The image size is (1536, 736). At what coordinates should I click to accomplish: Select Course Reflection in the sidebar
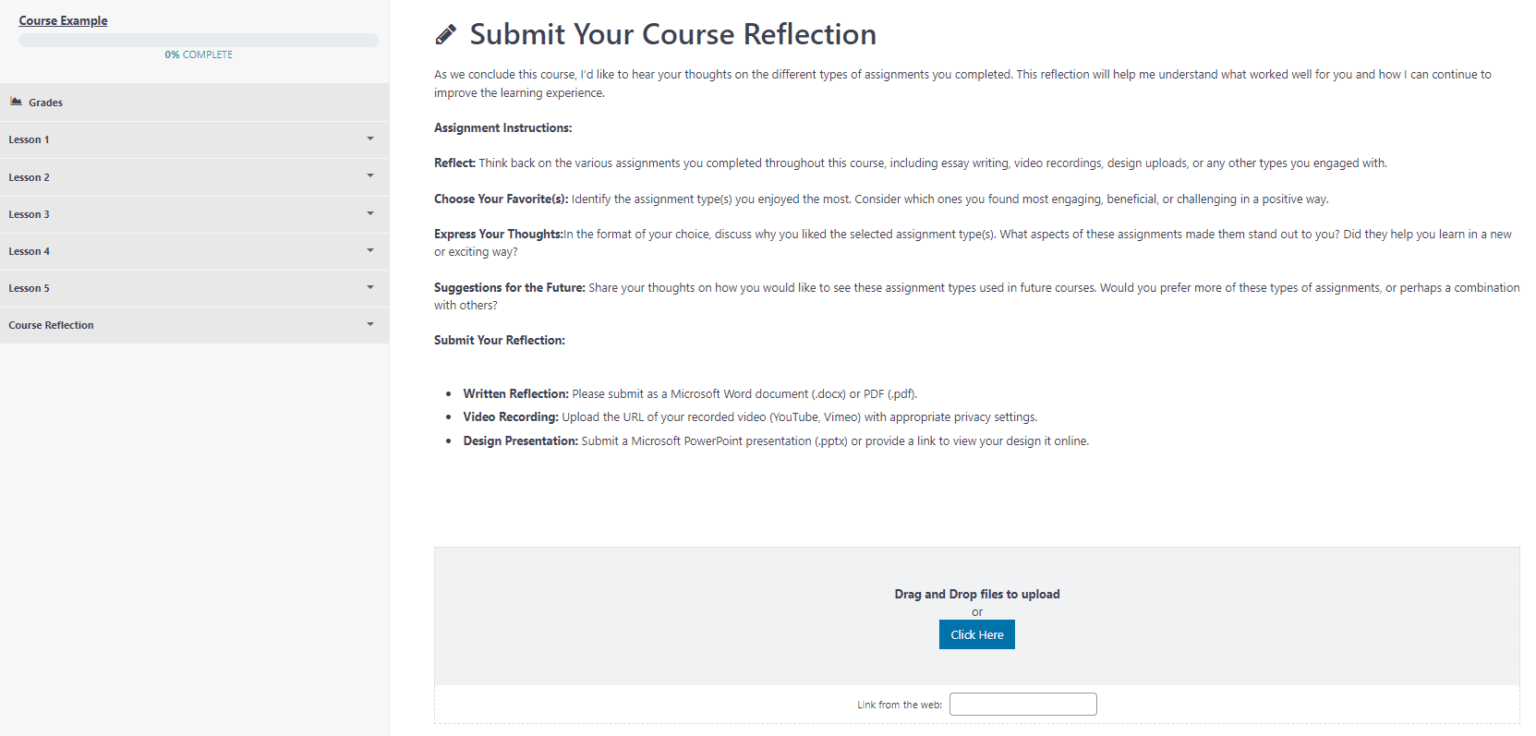pyautogui.click(x=50, y=325)
